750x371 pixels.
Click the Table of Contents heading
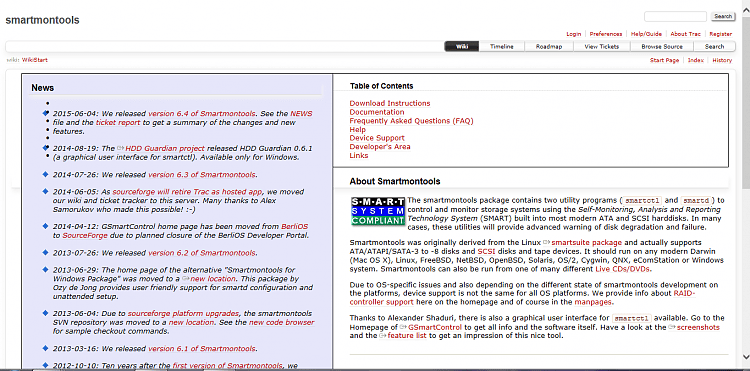click(x=381, y=86)
